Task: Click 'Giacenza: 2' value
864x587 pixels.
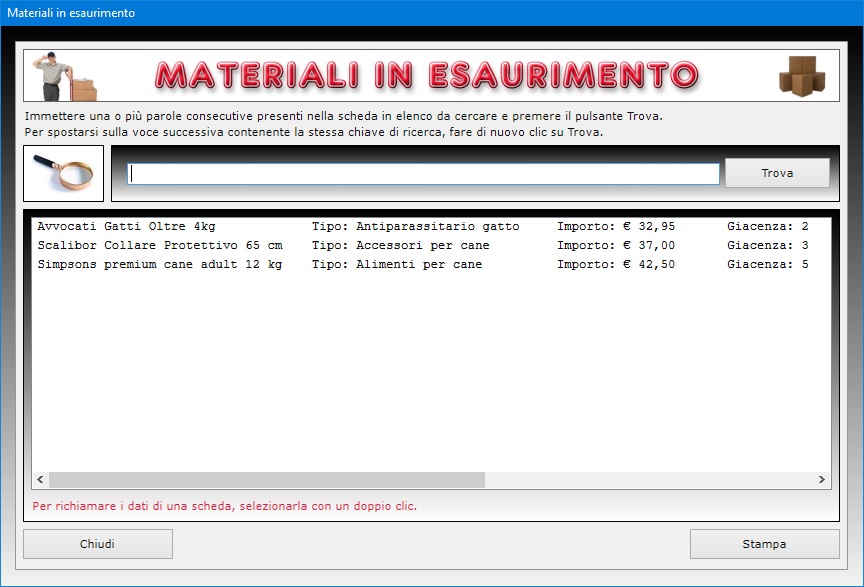Action: pyautogui.click(x=768, y=226)
